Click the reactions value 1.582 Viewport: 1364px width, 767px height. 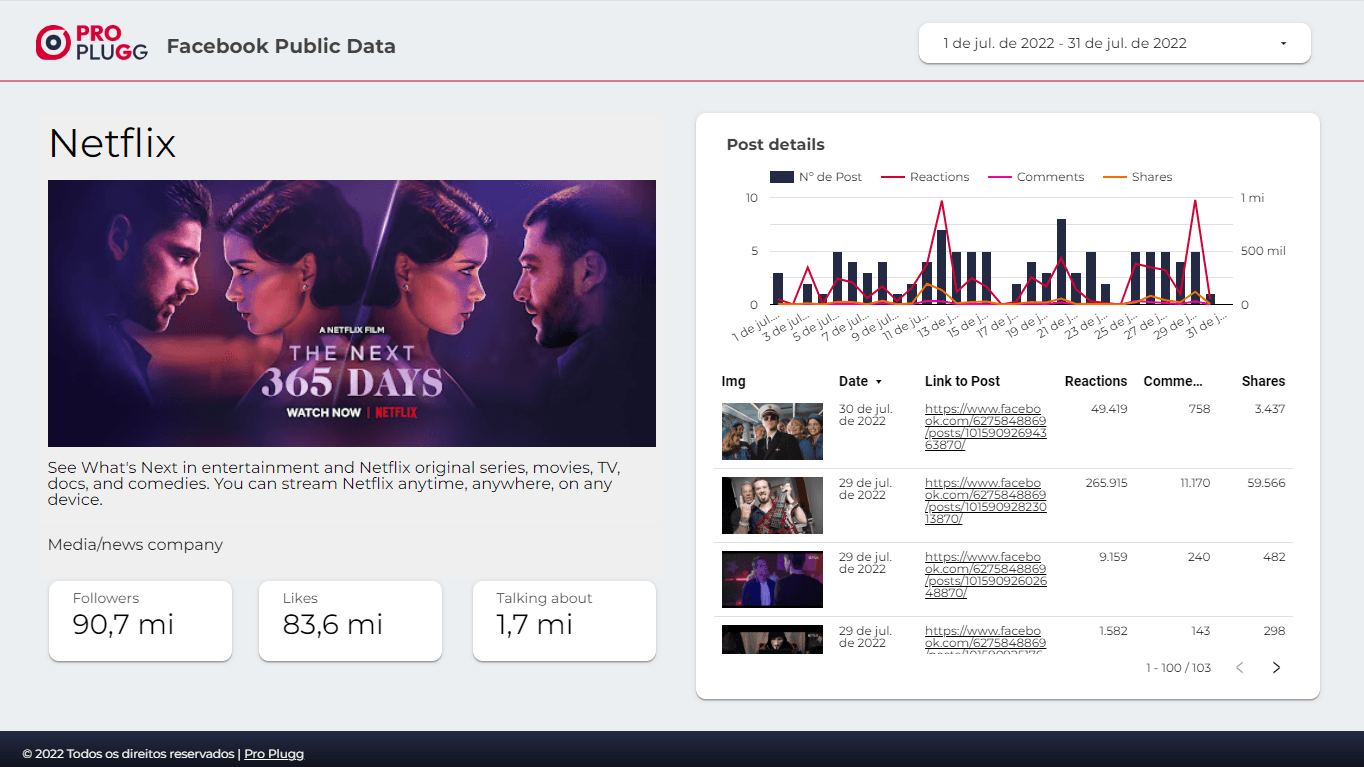(x=1113, y=631)
